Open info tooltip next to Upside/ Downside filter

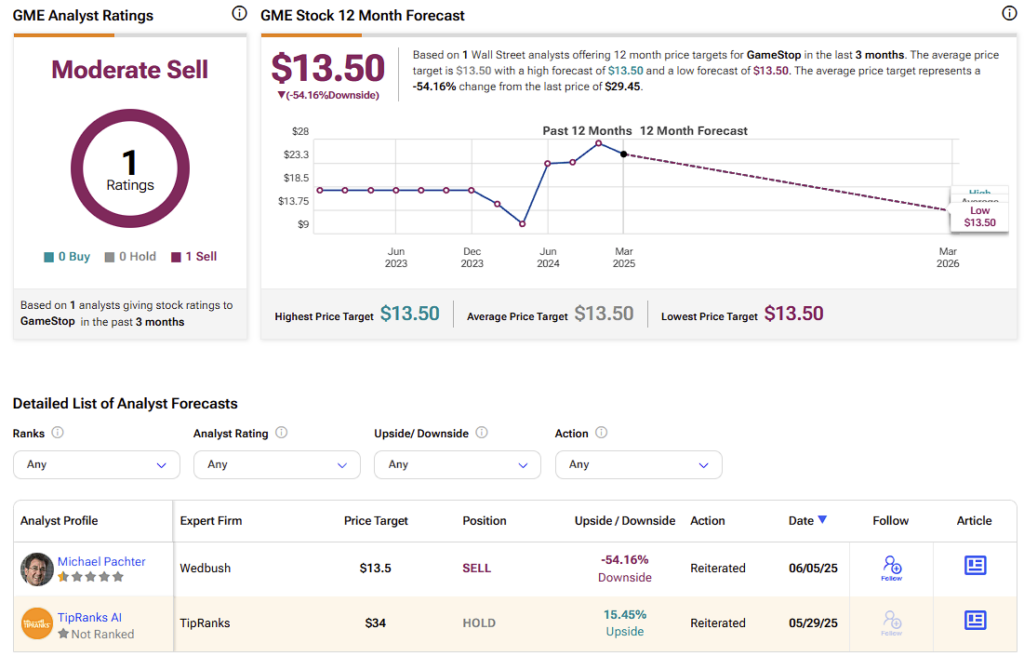[x=481, y=433]
